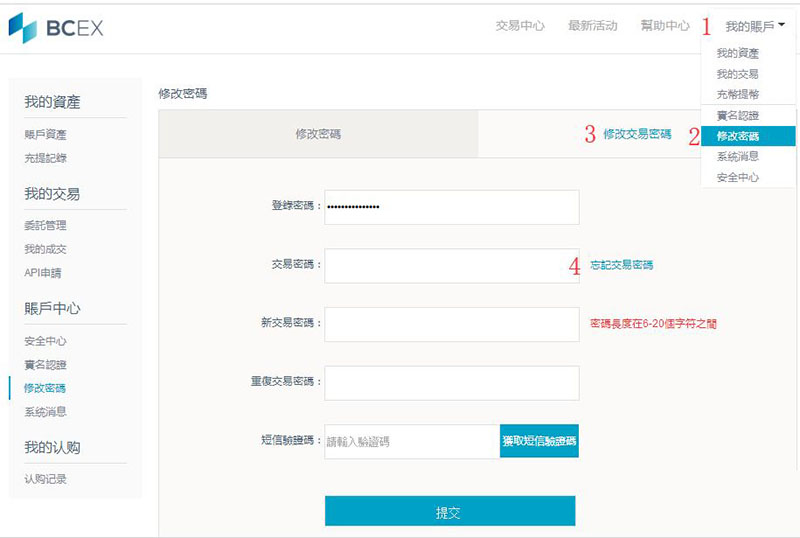Switch to the 修改密碼 tab

[318, 134]
